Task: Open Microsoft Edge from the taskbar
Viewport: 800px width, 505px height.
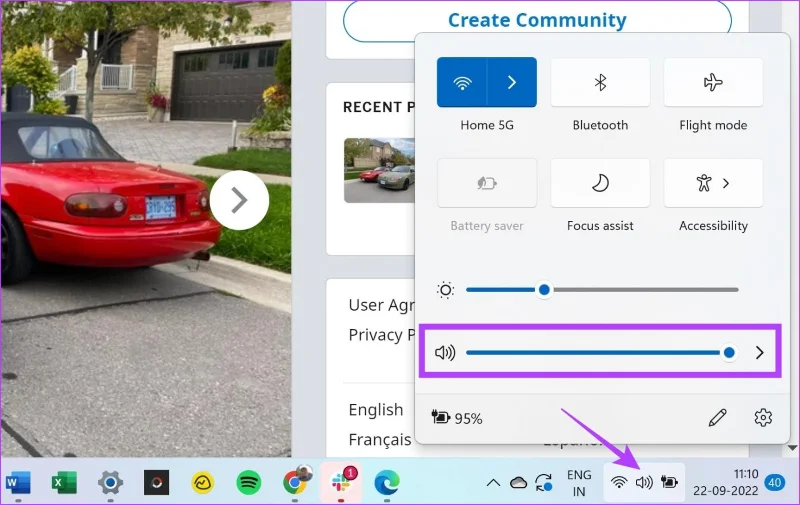Action: [x=387, y=483]
